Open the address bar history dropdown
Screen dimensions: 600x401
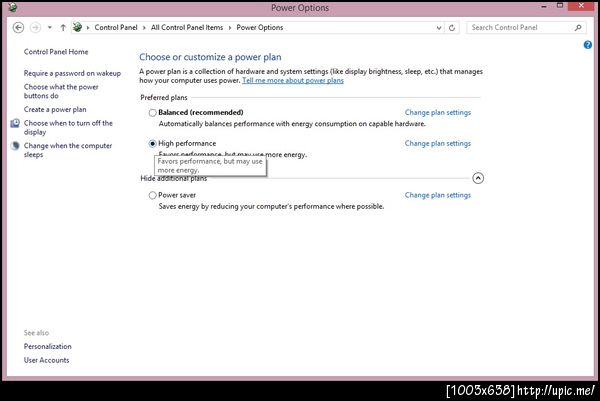(x=439, y=28)
